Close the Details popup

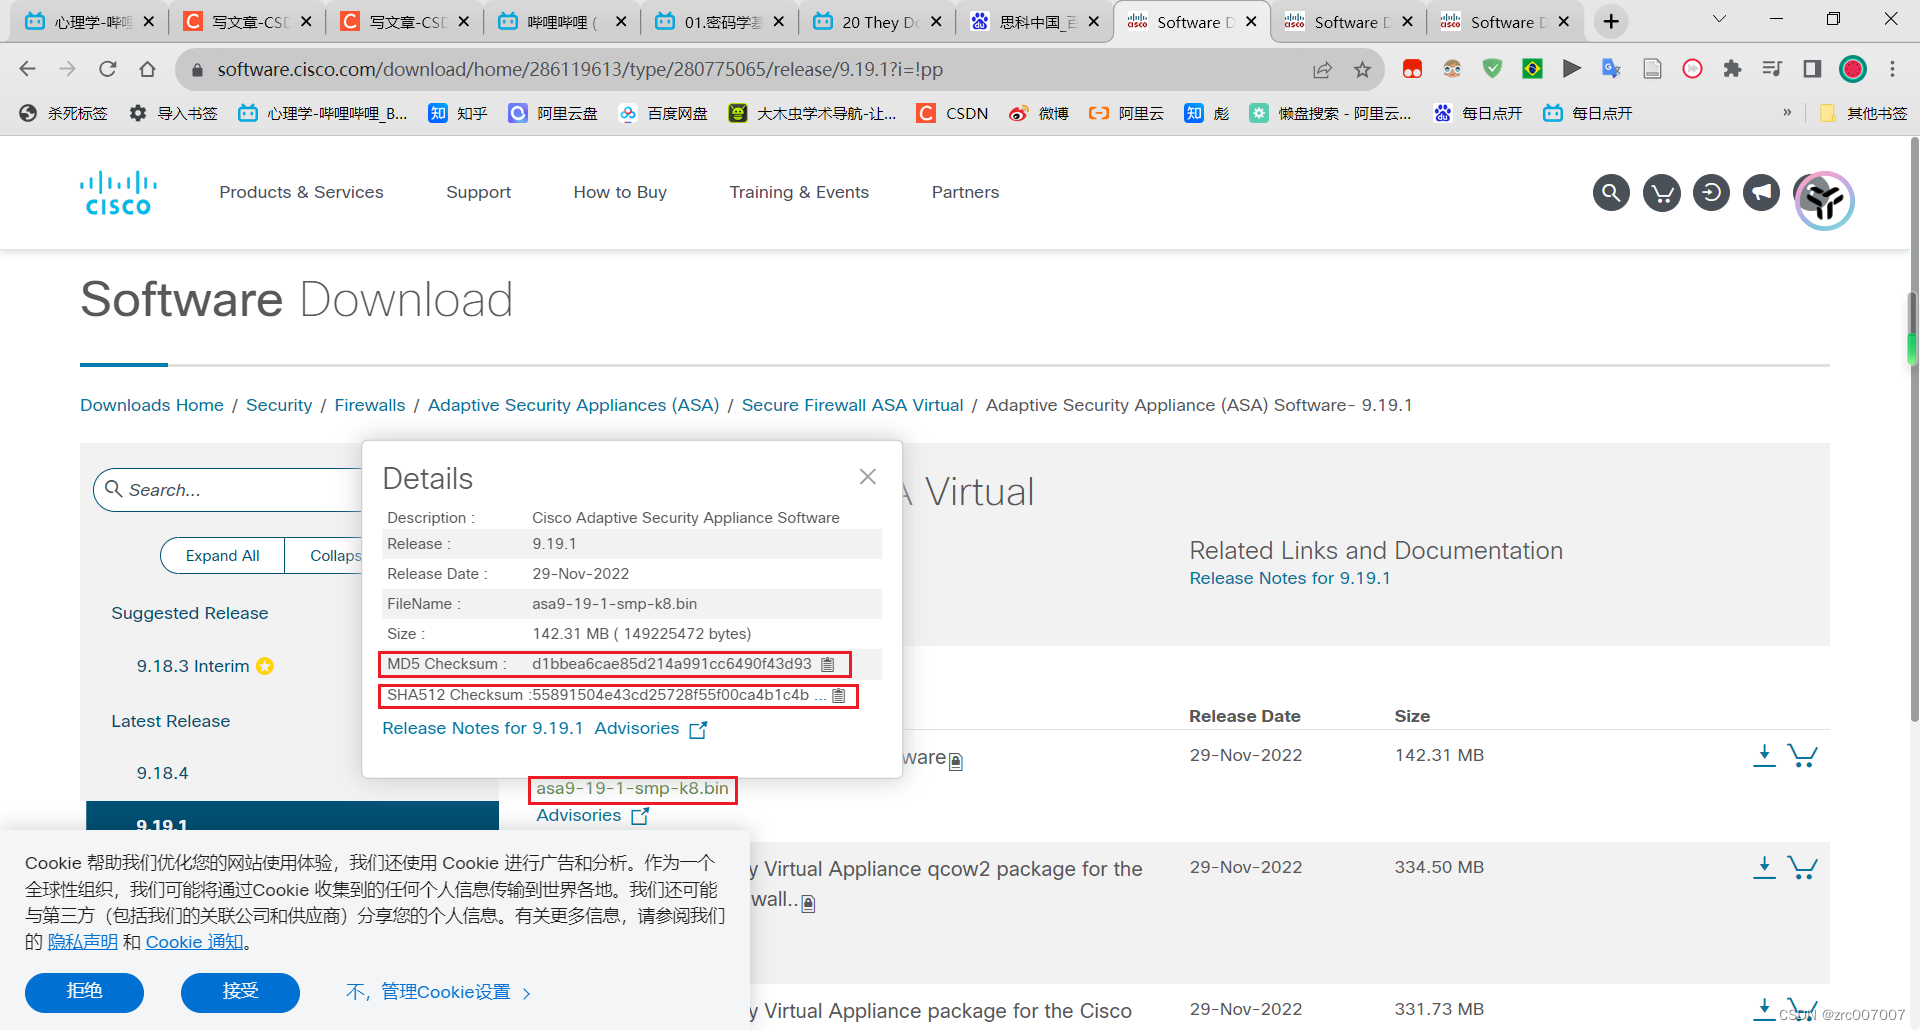point(867,477)
